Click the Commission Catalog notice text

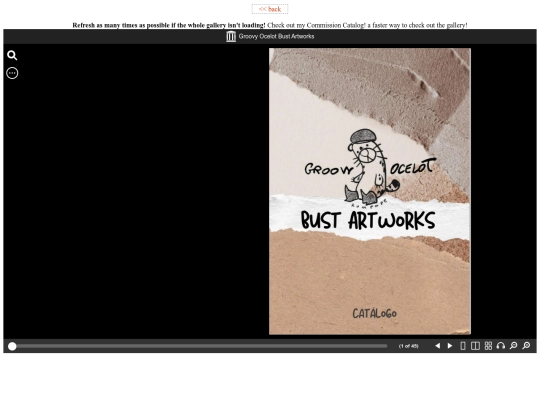click(x=367, y=25)
